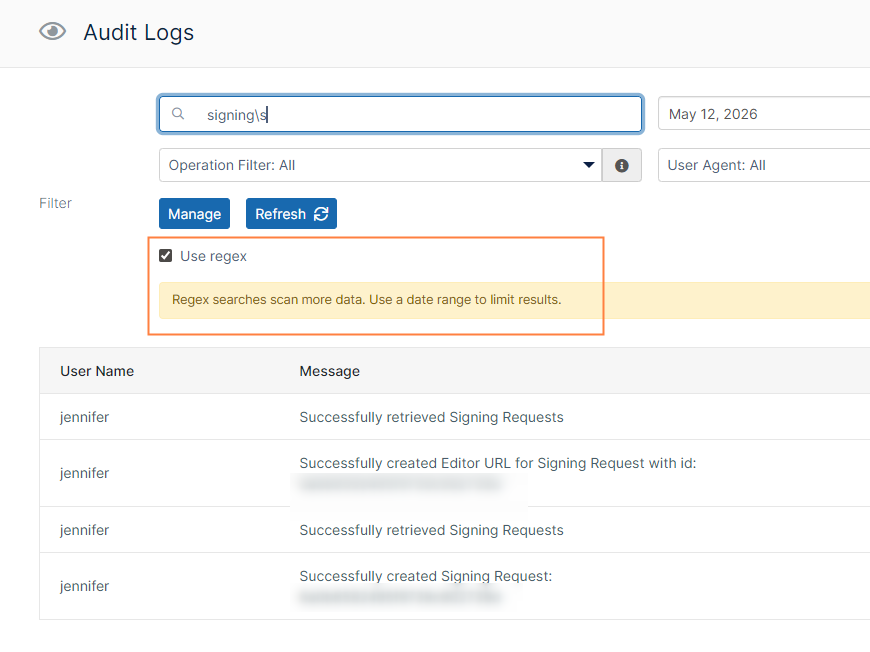Click the refresh arrows icon
Screen dimensions: 870x652
point(321,214)
